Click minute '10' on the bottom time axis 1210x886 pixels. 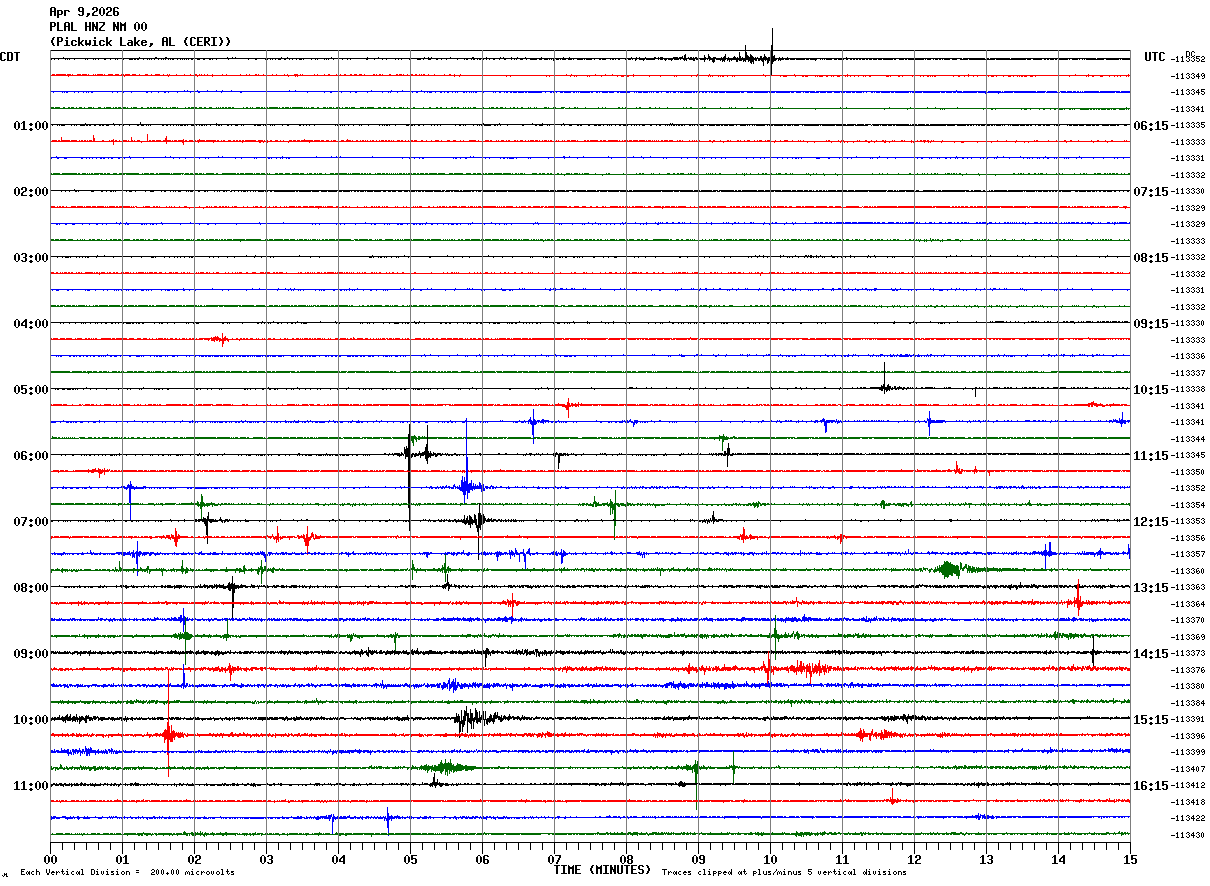(770, 859)
